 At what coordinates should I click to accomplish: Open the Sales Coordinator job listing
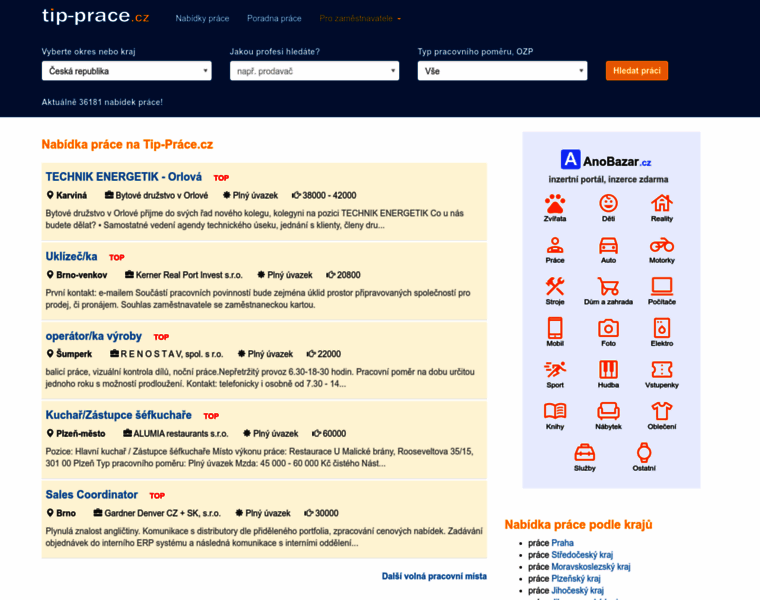tap(92, 495)
